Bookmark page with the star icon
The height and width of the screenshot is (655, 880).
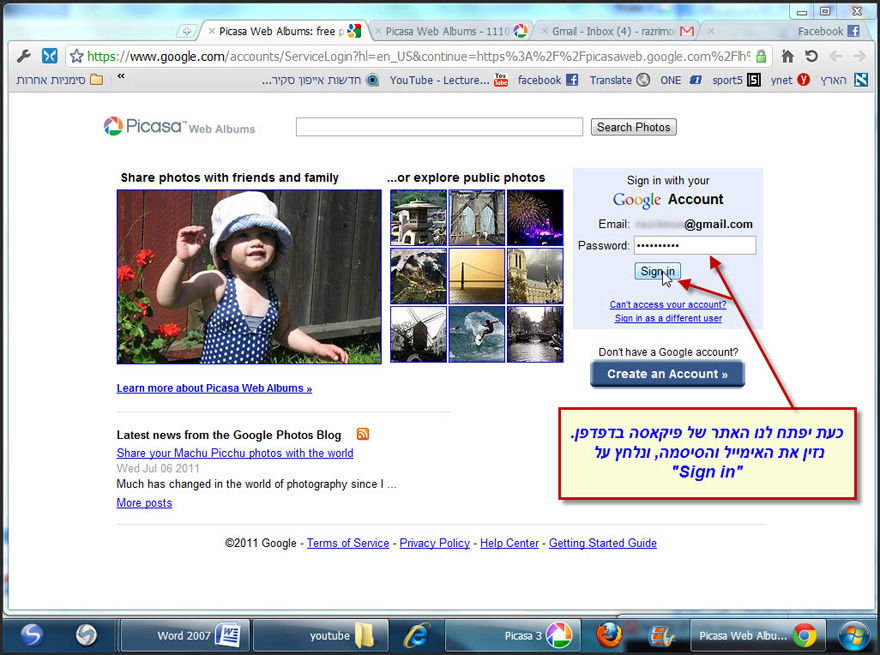(x=77, y=56)
